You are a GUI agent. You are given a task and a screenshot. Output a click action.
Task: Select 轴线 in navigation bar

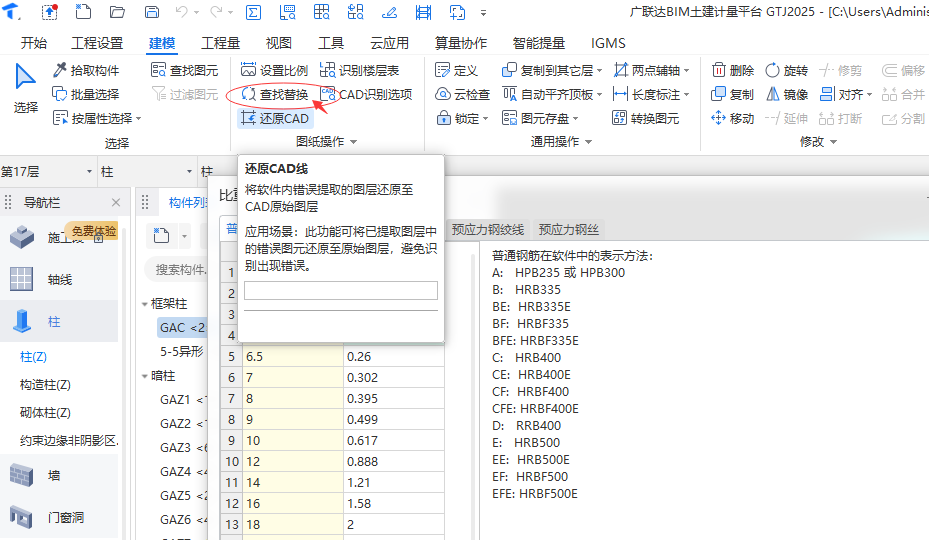pyautogui.click(x=59, y=279)
